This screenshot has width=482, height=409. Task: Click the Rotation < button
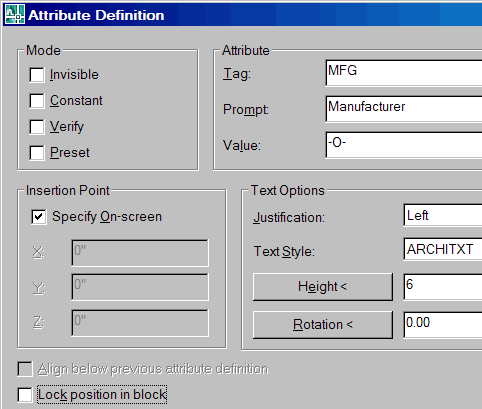click(x=323, y=325)
